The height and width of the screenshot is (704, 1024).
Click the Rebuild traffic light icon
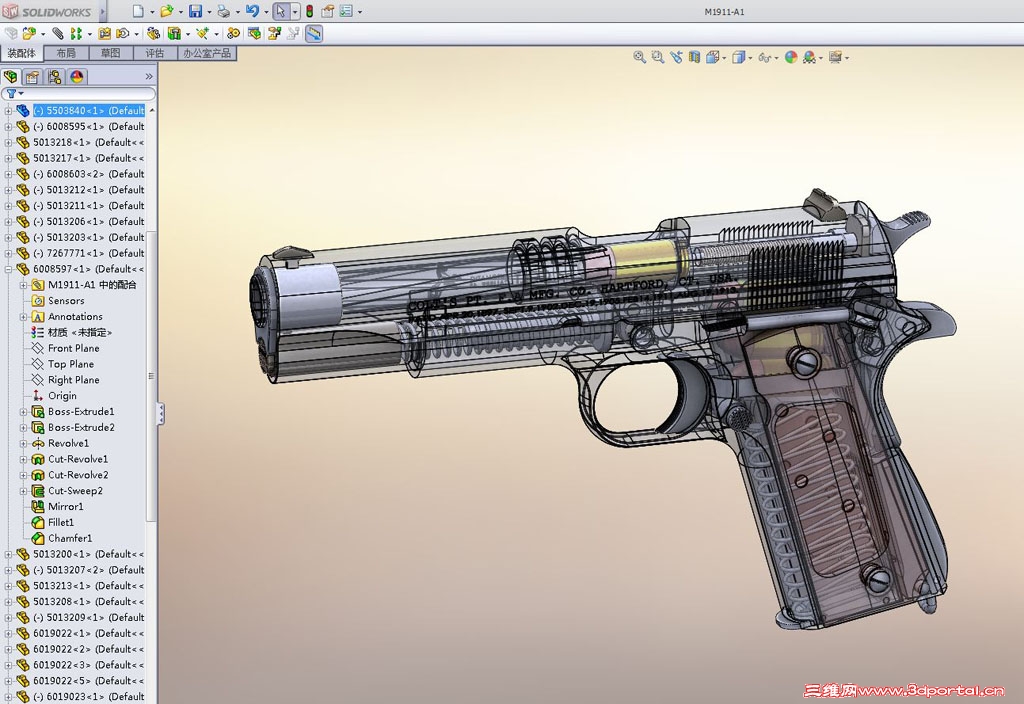tap(310, 11)
